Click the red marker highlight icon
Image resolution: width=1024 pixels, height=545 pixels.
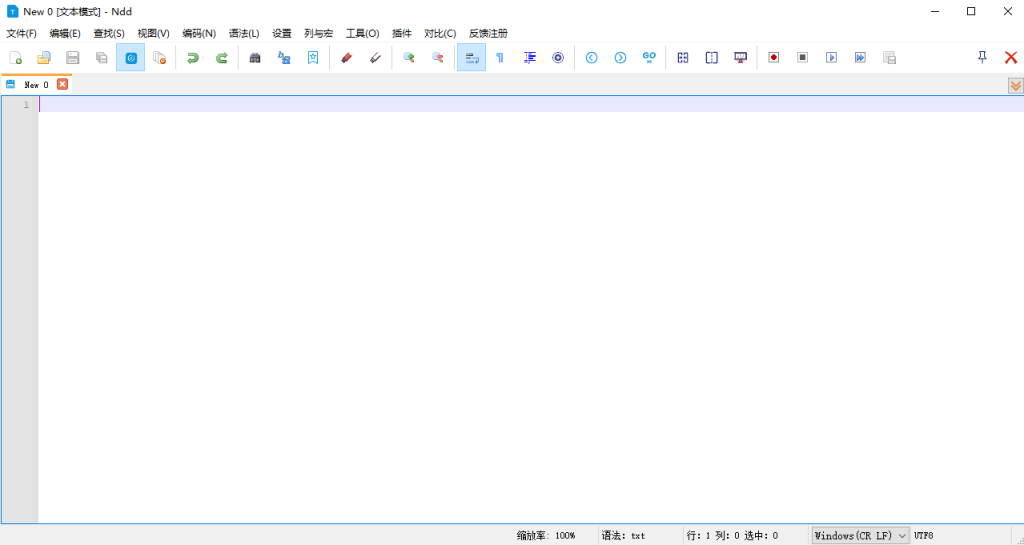(347, 57)
